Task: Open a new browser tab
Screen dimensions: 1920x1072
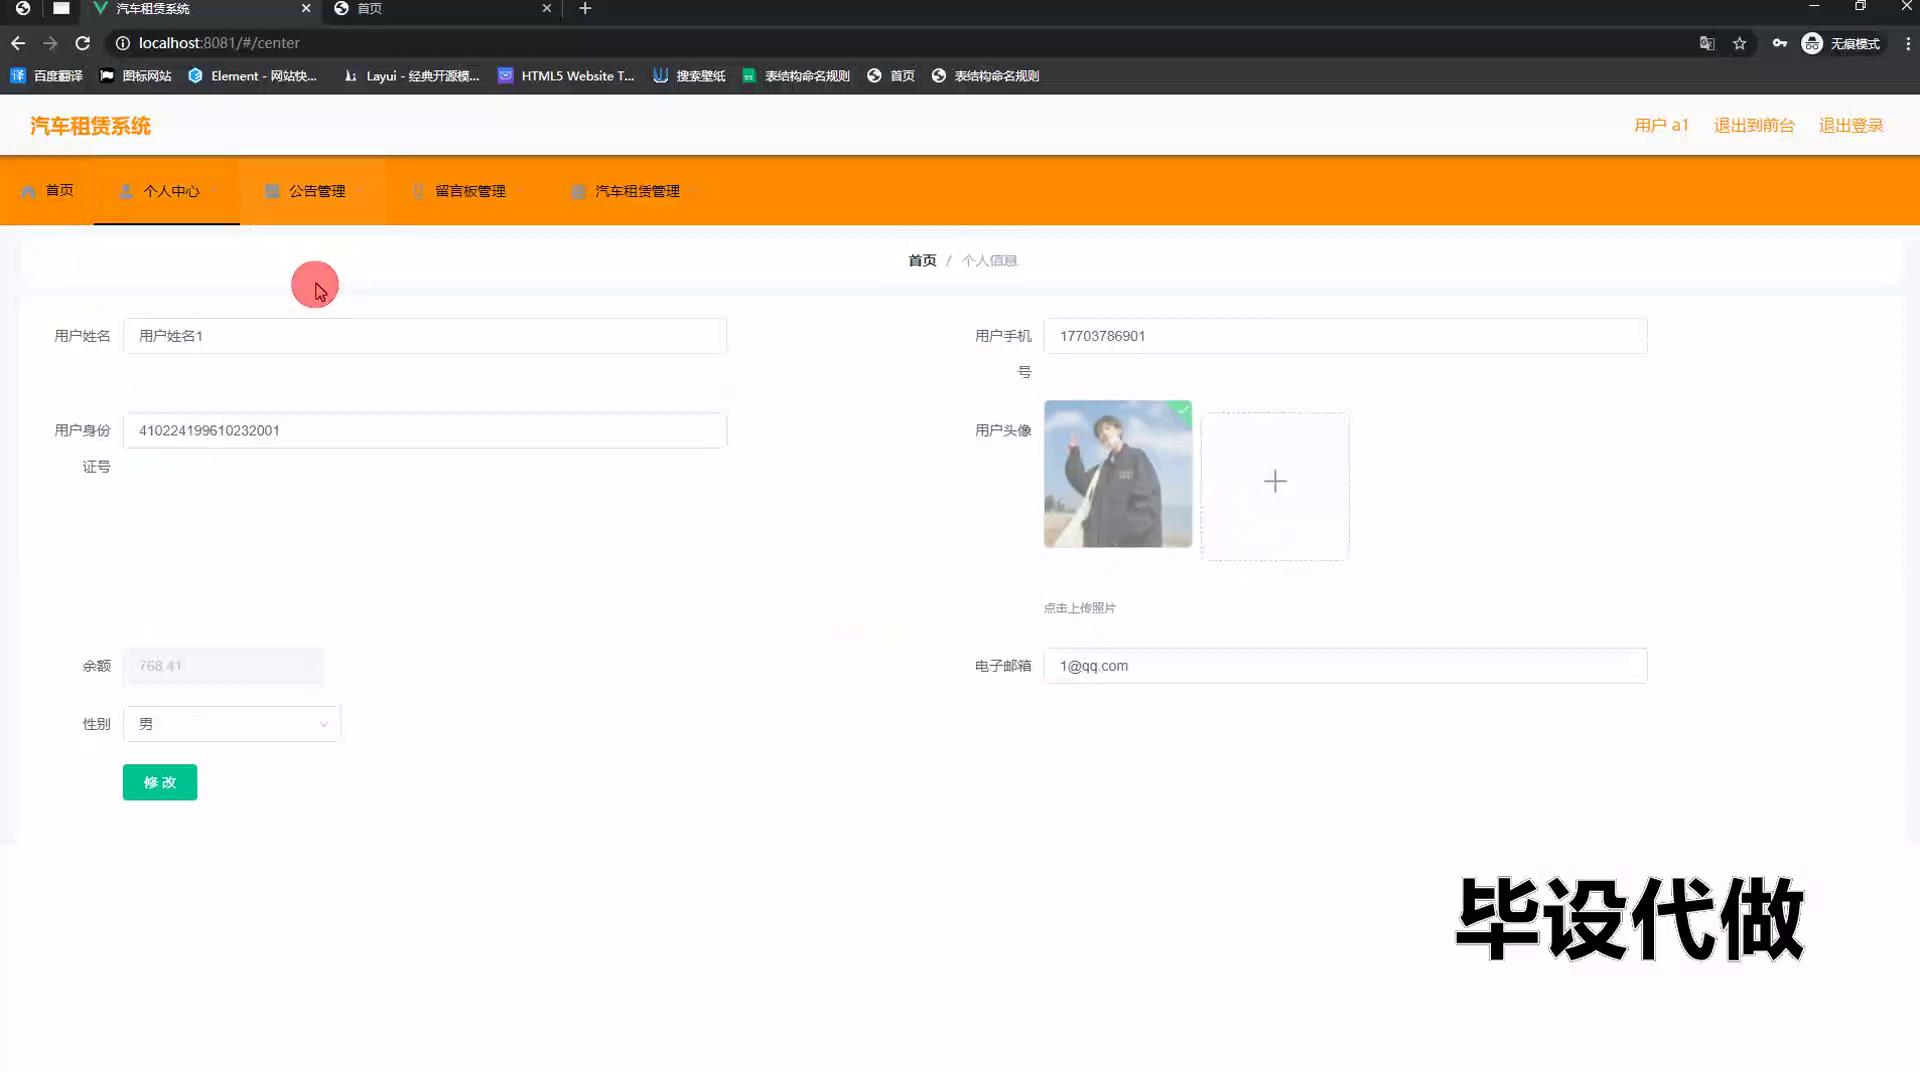Action: pos(585,8)
